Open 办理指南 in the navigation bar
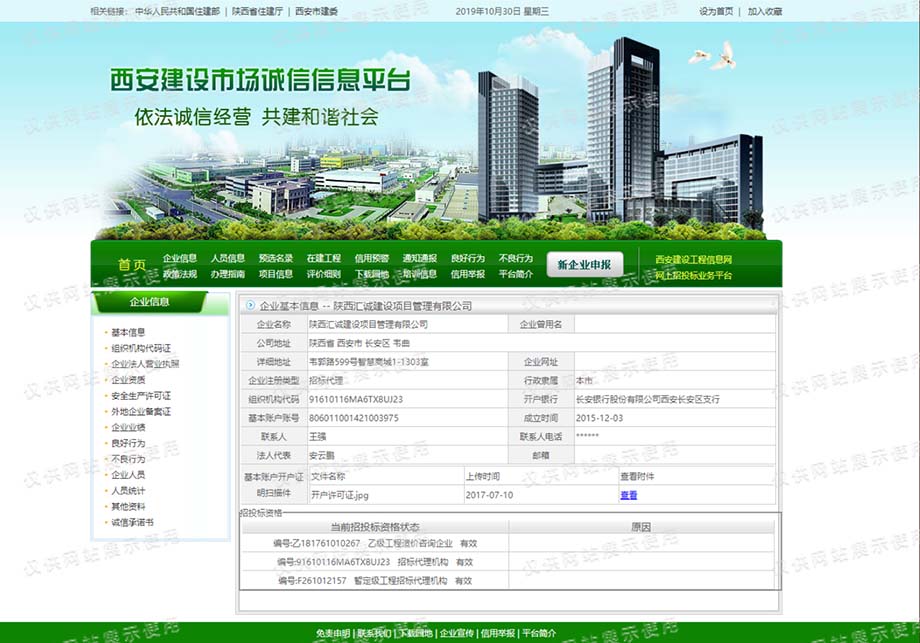The image size is (920, 643). (x=228, y=274)
